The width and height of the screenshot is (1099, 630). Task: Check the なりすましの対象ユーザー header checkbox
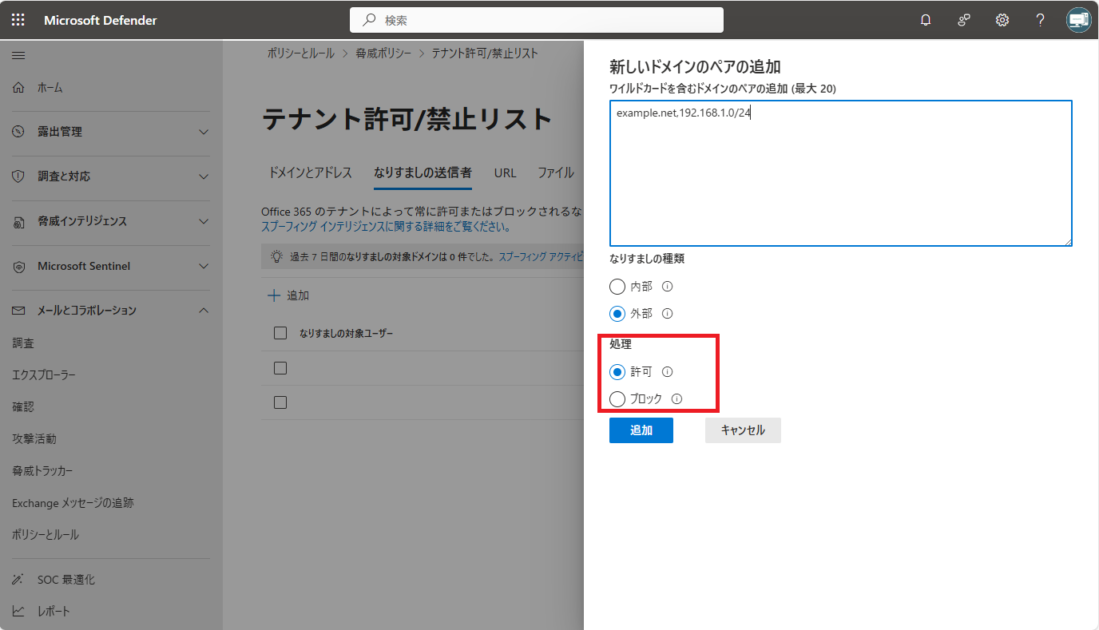(280, 333)
